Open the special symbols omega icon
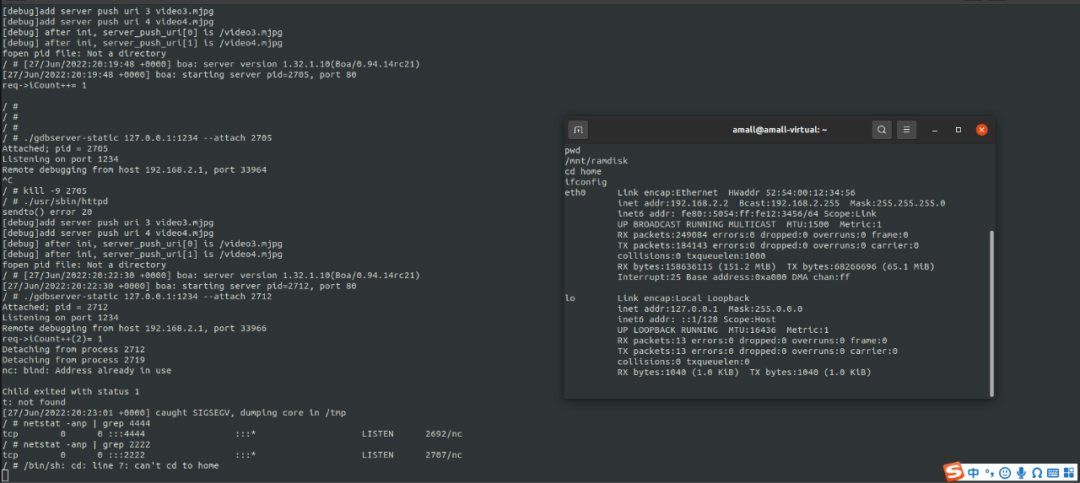The width and height of the screenshot is (1080, 483). click(x=1037, y=473)
